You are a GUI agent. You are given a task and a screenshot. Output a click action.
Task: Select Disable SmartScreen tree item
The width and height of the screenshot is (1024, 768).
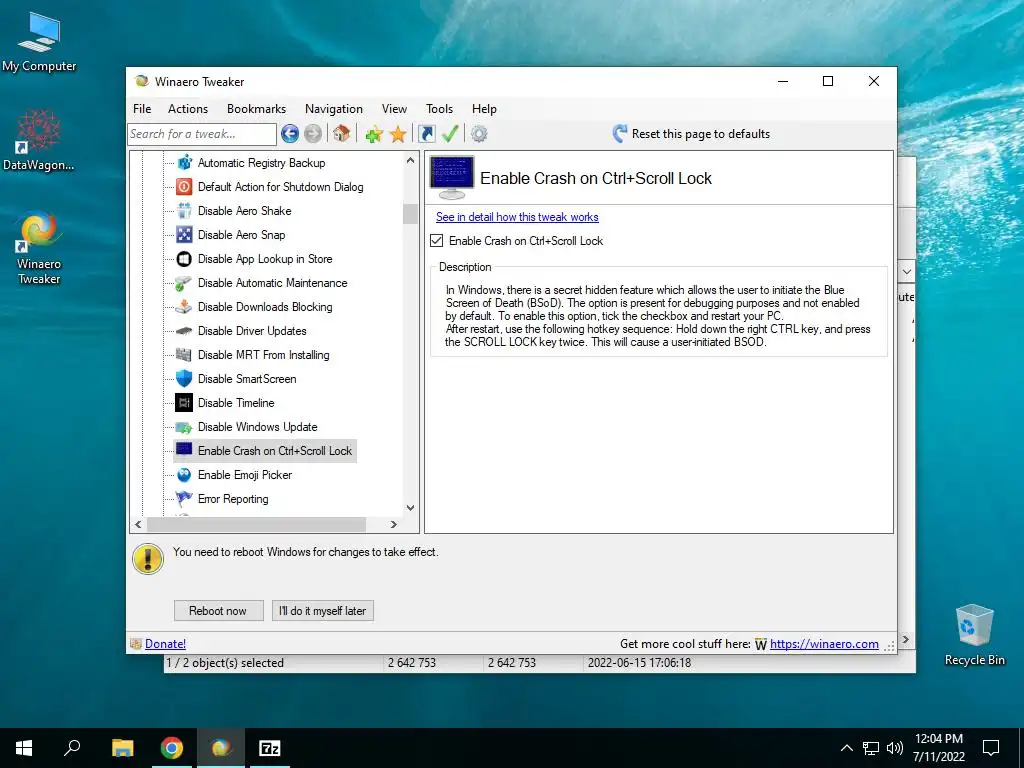(x=247, y=379)
